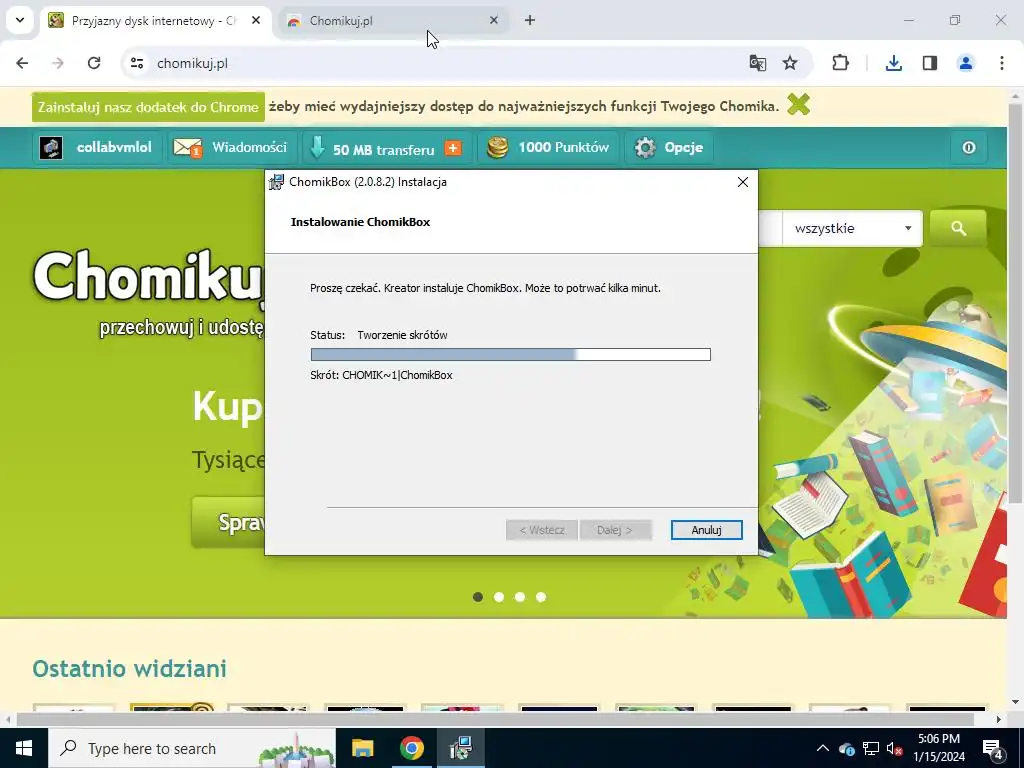This screenshot has width=1024, height=768.
Task: Switch to the Chomikuj.pl browser tab
Action: [394, 21]
